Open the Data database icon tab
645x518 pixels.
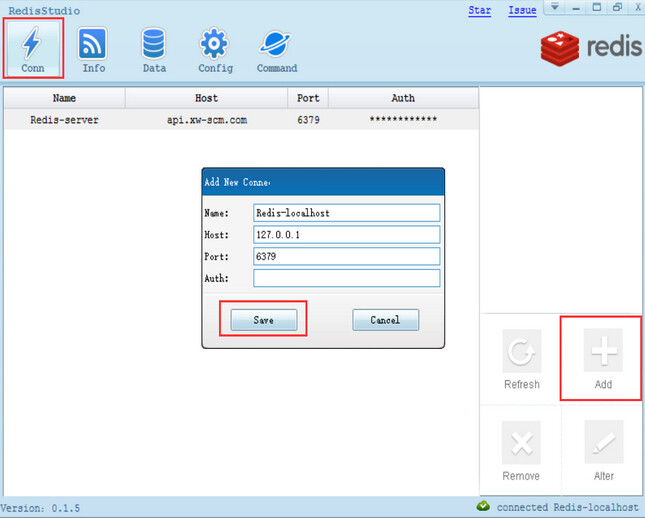154,49
